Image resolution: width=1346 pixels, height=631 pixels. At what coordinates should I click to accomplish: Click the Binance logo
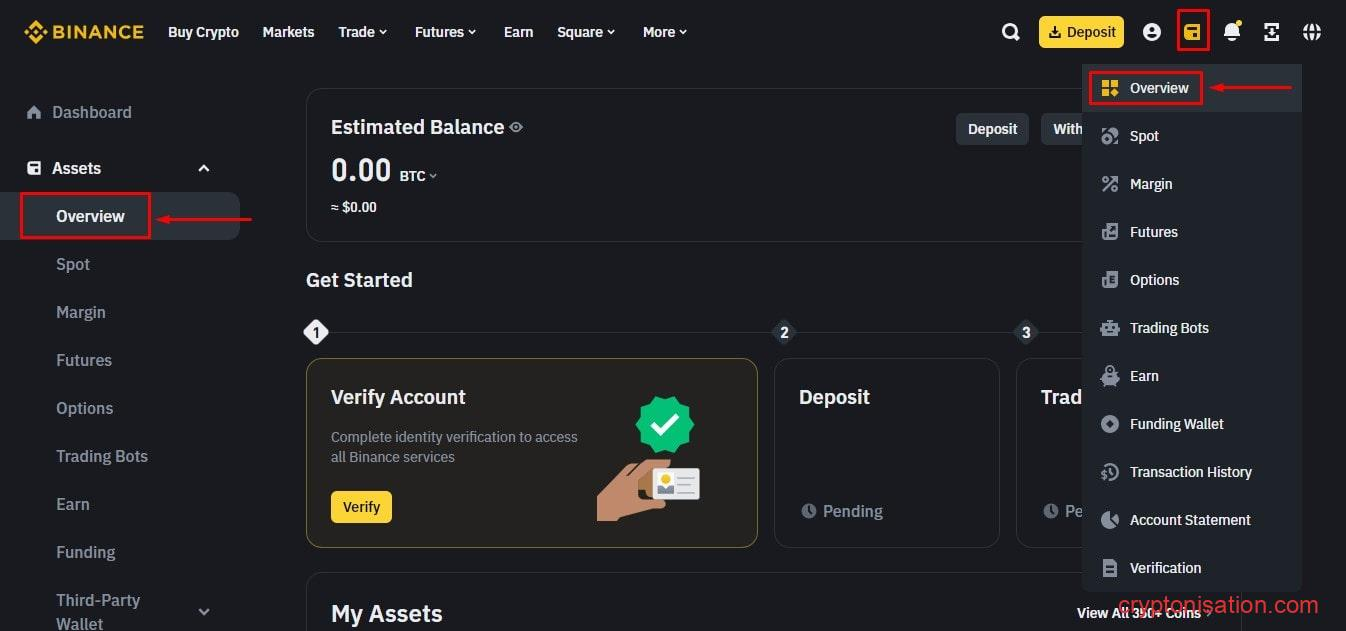pyautogui.click(x=84, y=32)
